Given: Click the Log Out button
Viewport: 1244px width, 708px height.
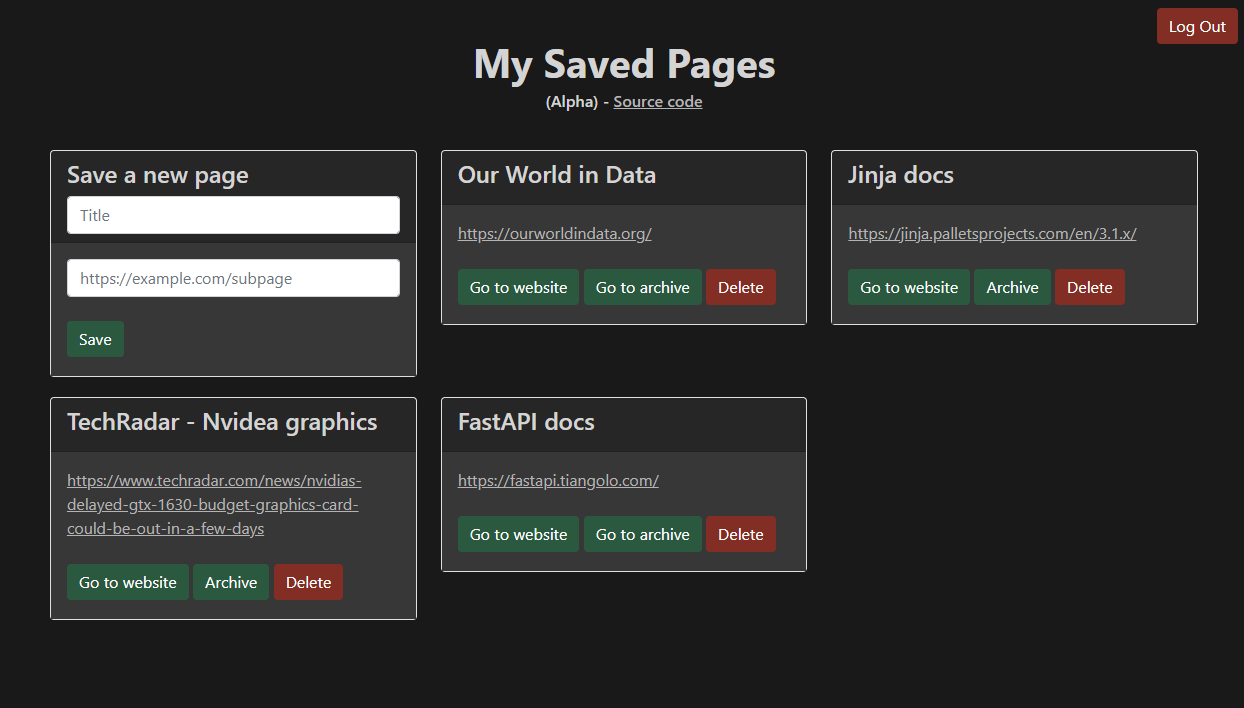Looking at the screenshot, I should point(1197,27).
